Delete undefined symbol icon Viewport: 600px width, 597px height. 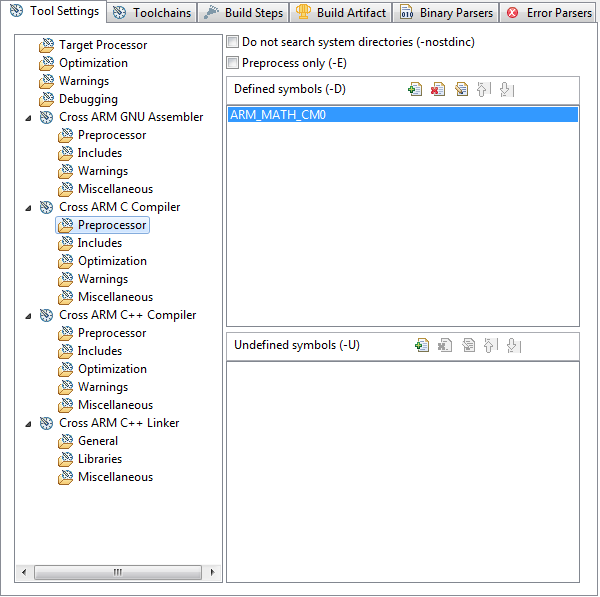pyautogui.click(x=445, y=346)
